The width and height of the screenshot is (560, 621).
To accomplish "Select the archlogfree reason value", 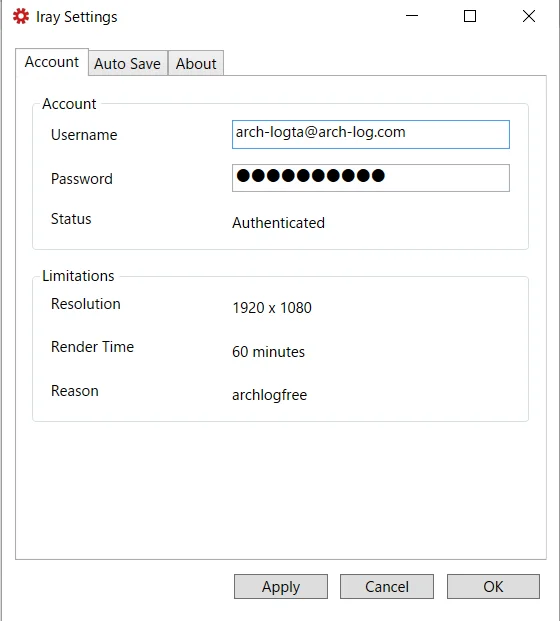I will pos(269,395).
